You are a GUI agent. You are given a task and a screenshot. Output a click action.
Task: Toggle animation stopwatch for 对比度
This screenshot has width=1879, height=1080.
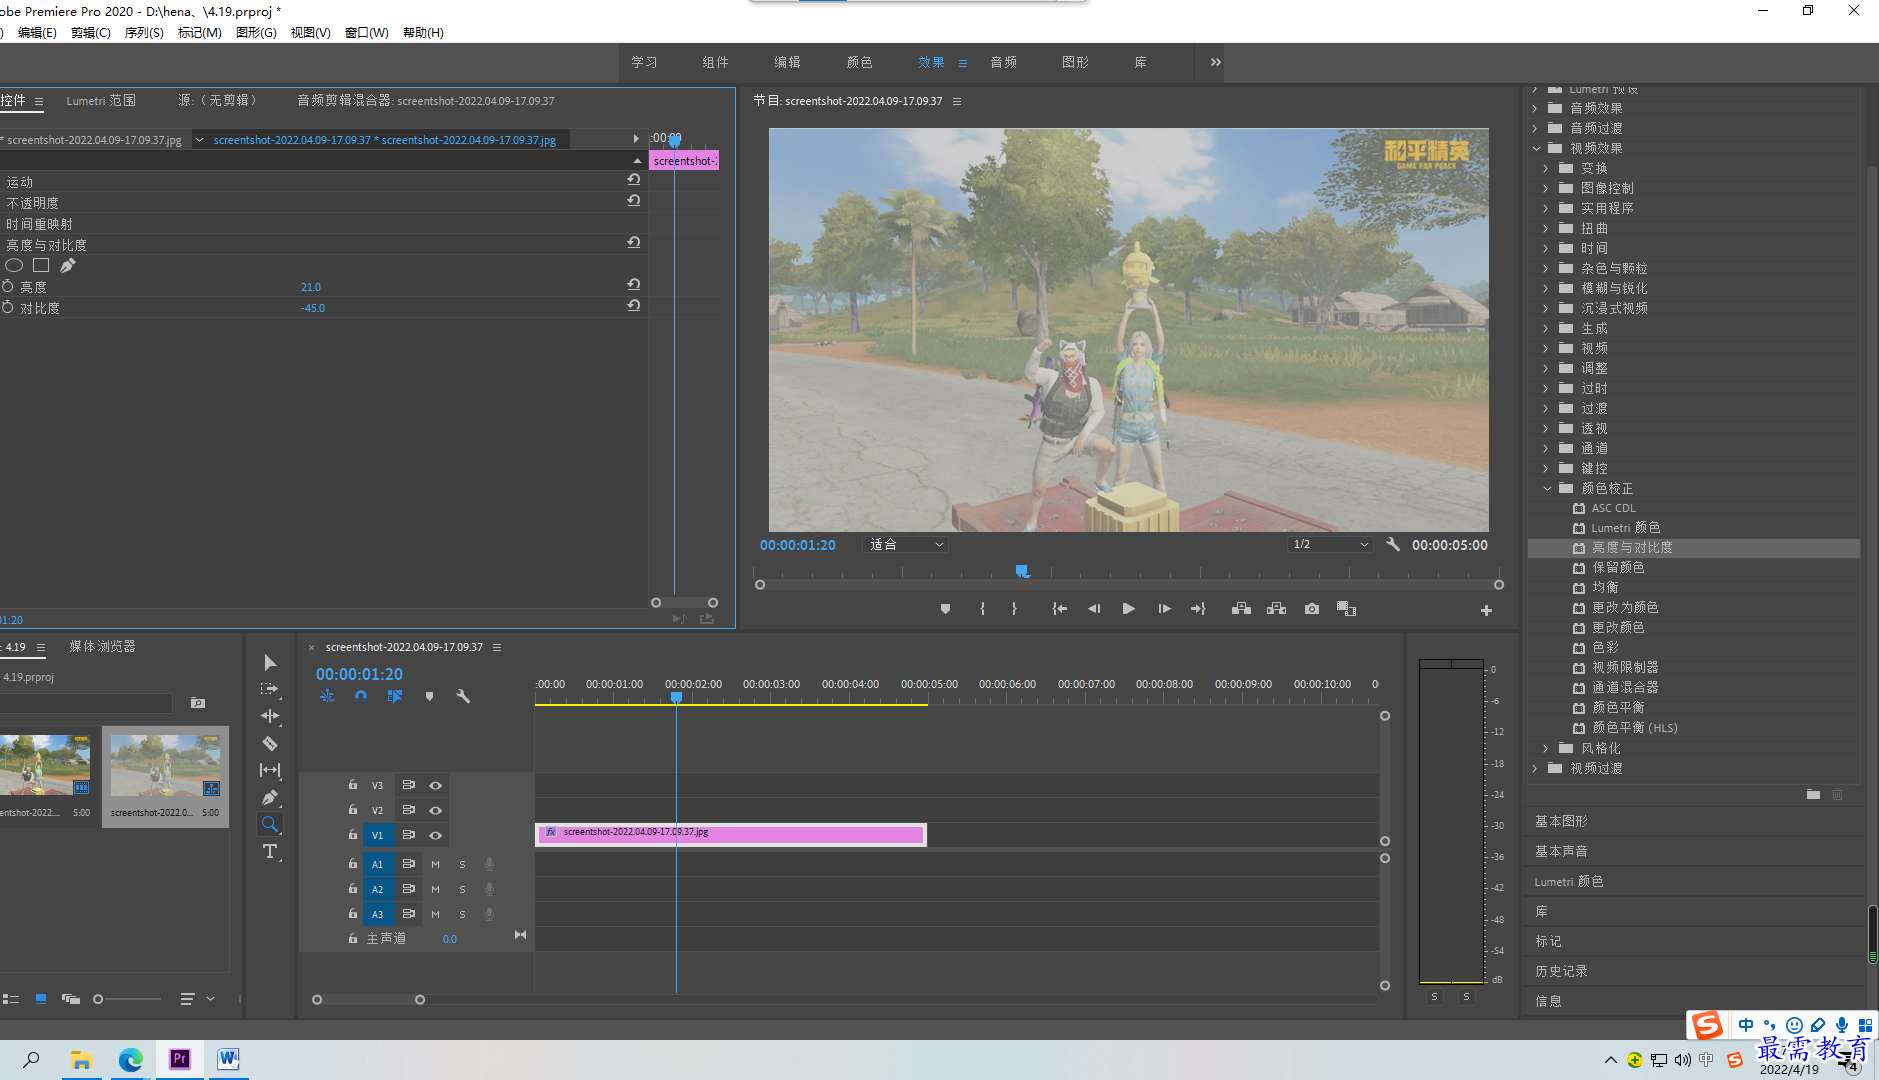[8, 307]
